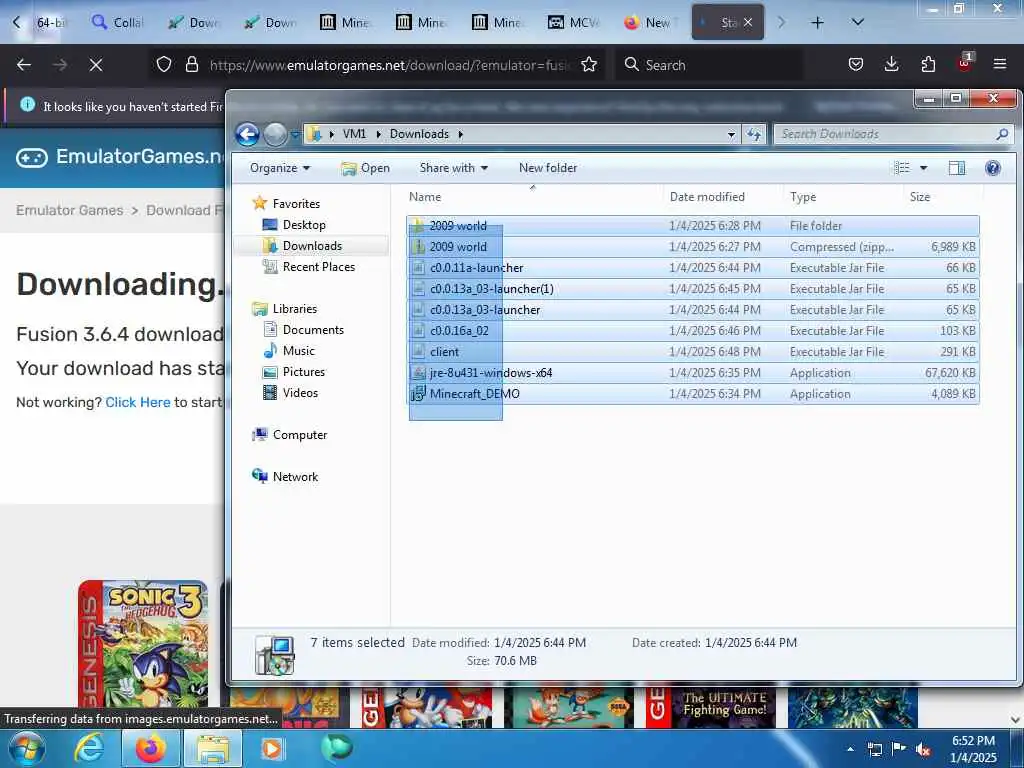Stop loading the Firefox page

(x=96, y=65)
